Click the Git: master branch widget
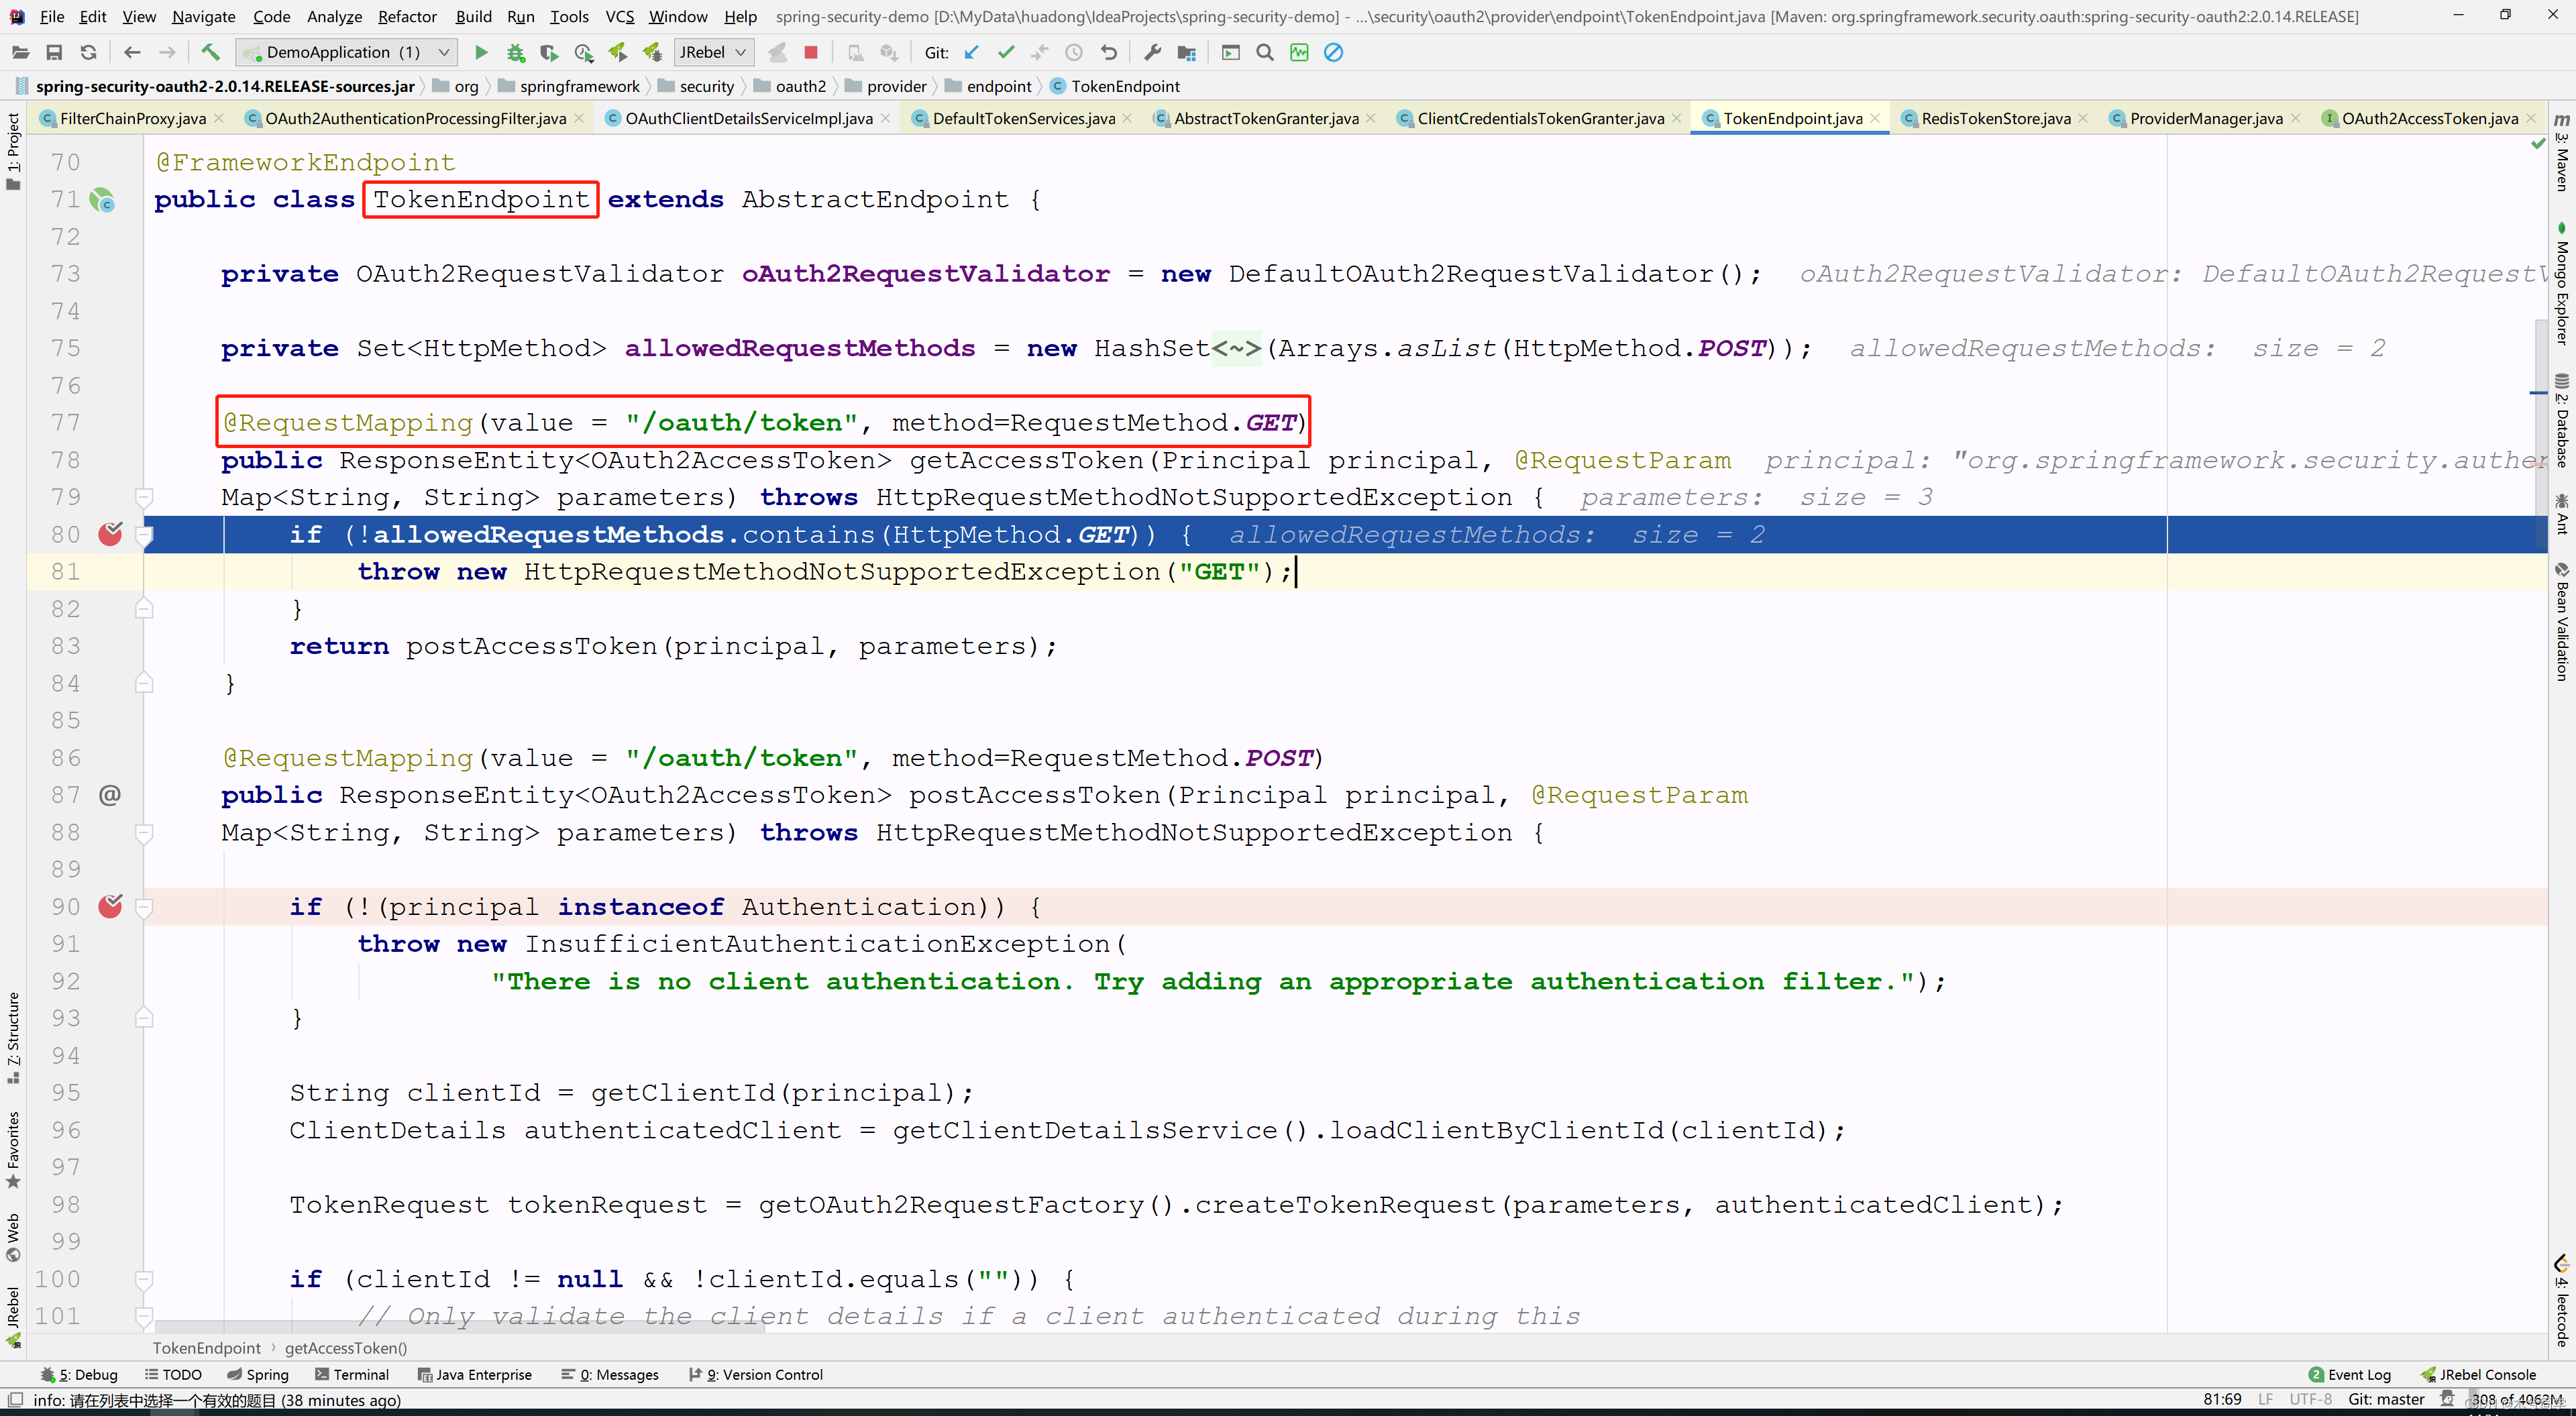 click(2385, 1400)
